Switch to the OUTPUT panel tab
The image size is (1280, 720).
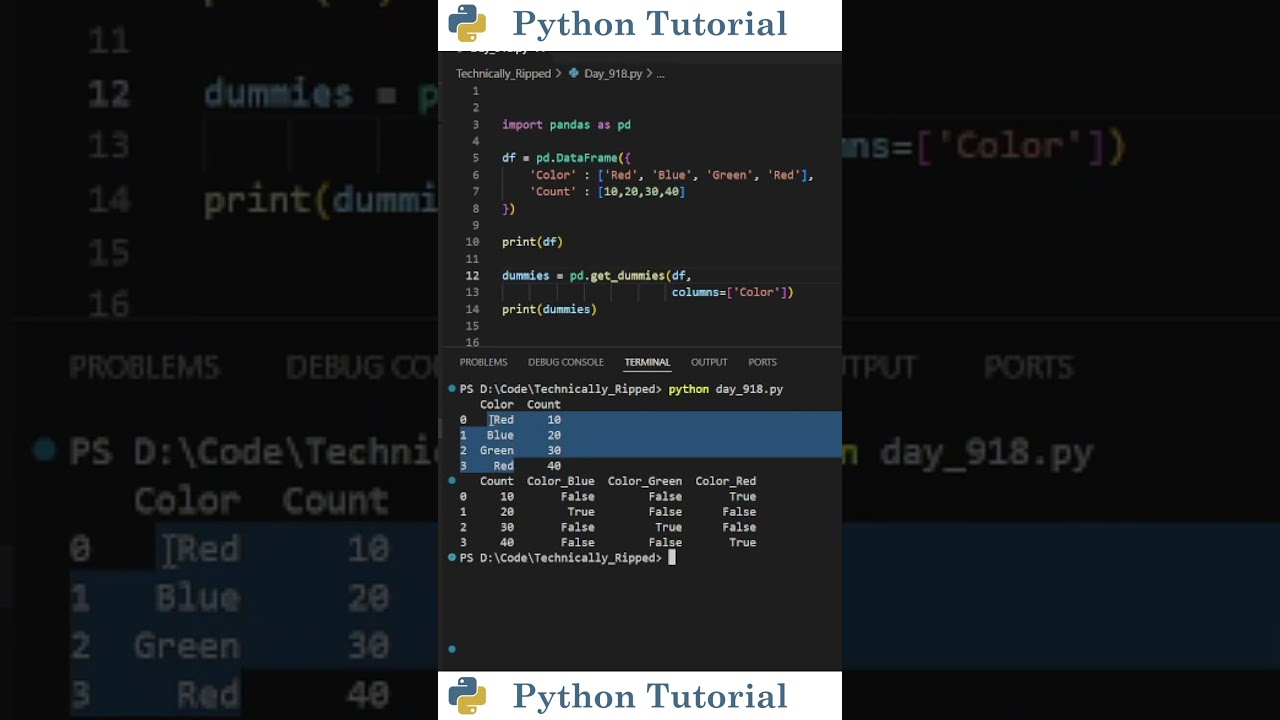pyautogui.click(x=709, y=362)
